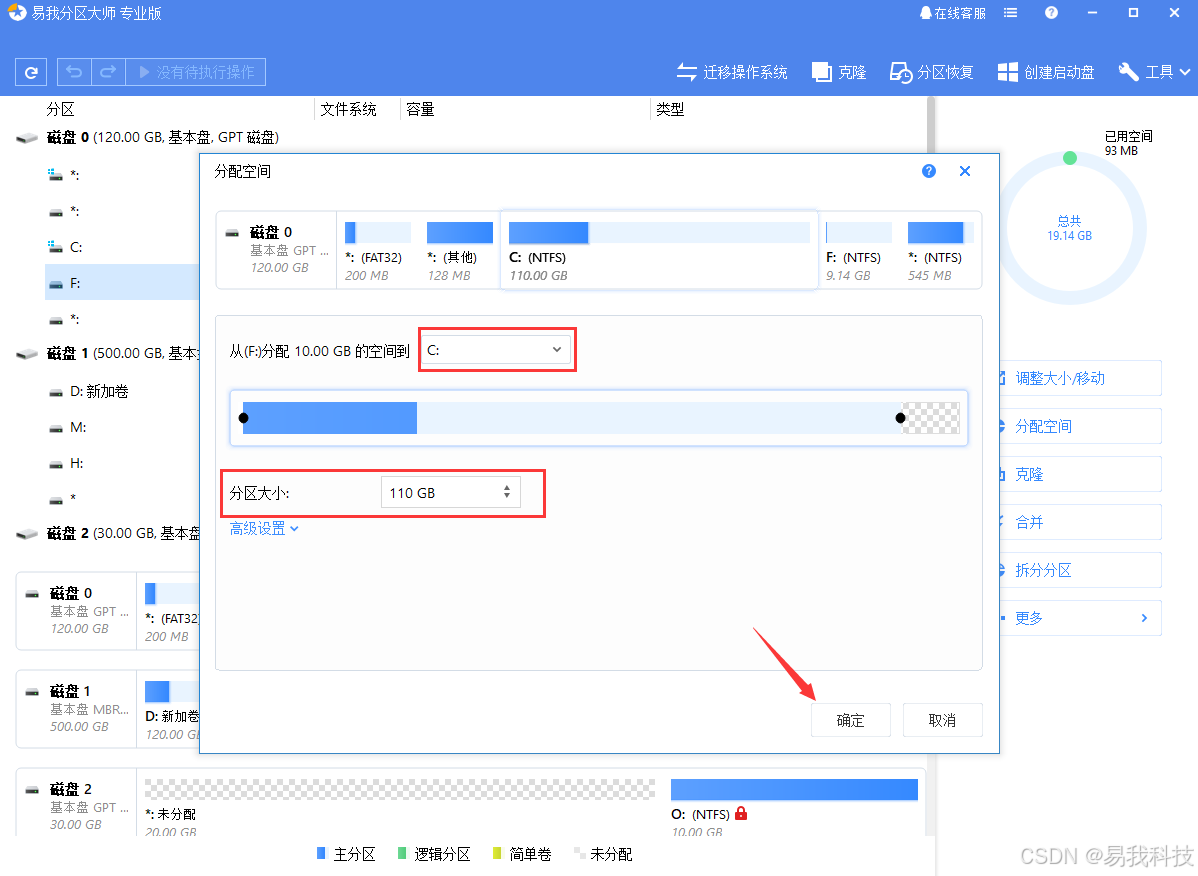The image size is (1198, 876).
Task: Click the undo arrow icon
Action: coord(74,72)
